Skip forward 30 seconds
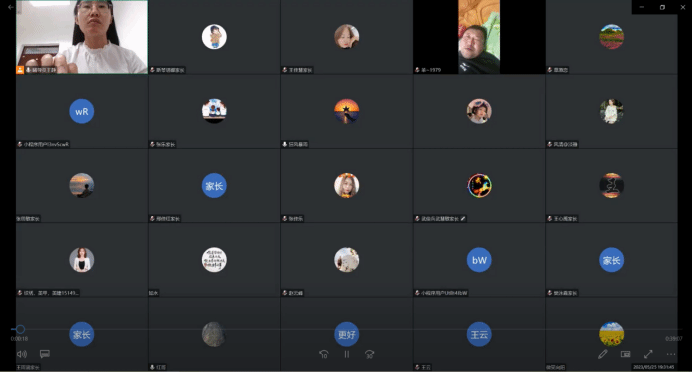The width and height of the screenshot is (692, 373). pyautogui.click(x=369, y=354)
